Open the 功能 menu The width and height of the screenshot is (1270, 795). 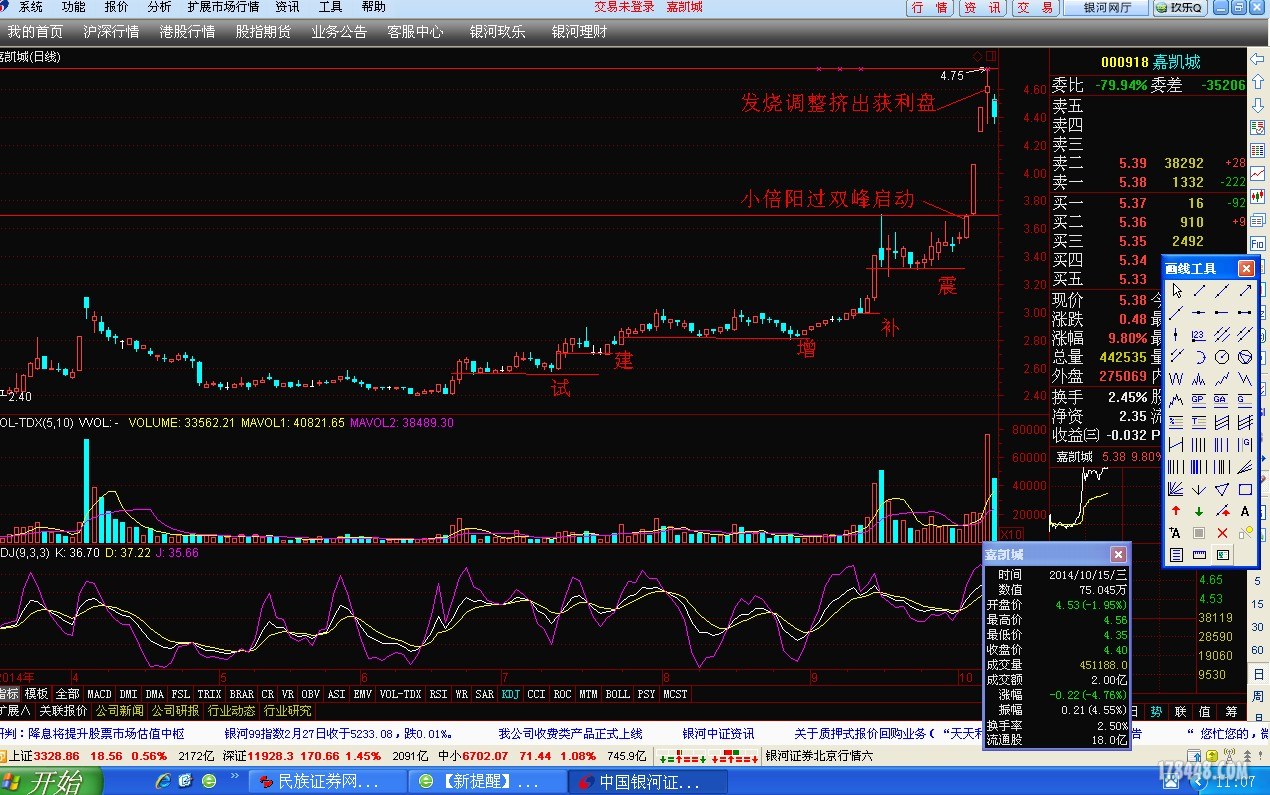pos(74,7)
